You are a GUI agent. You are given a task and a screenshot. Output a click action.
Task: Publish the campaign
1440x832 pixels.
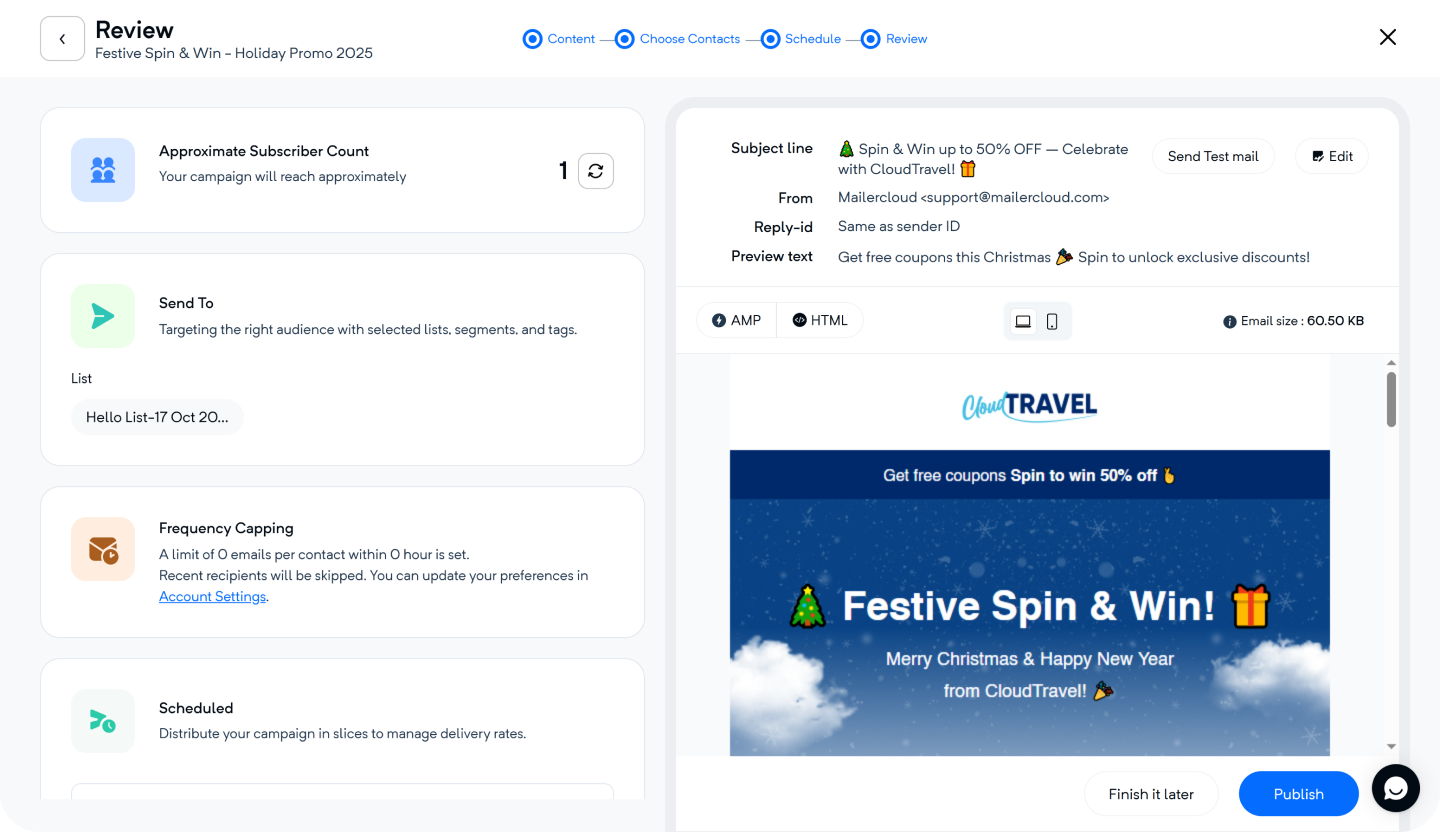[1299, 794]
